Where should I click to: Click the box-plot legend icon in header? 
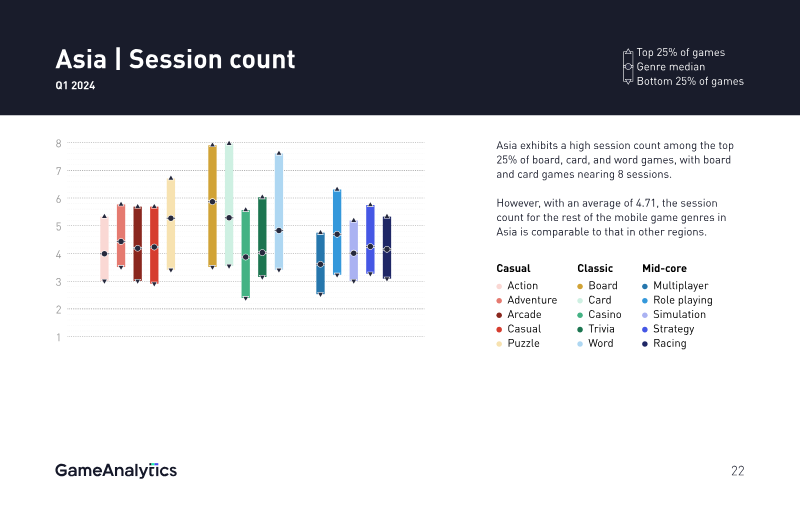coord(628,66)
